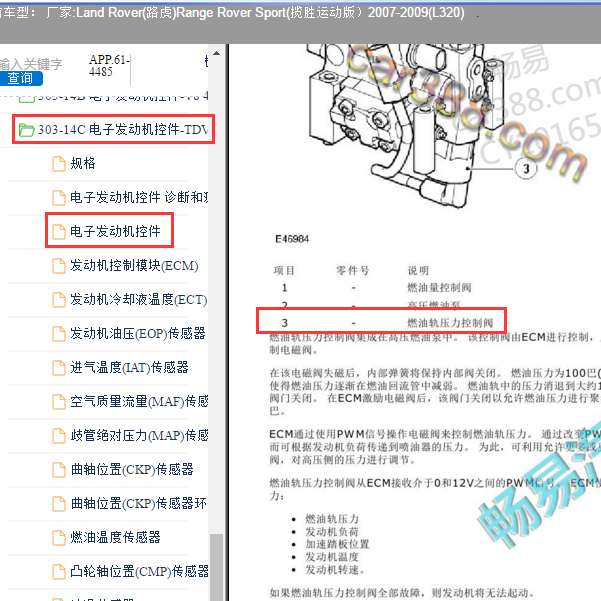Click the 说明 column header
The height and width of the screenshot is (601, 601).
tap(418, 271)
